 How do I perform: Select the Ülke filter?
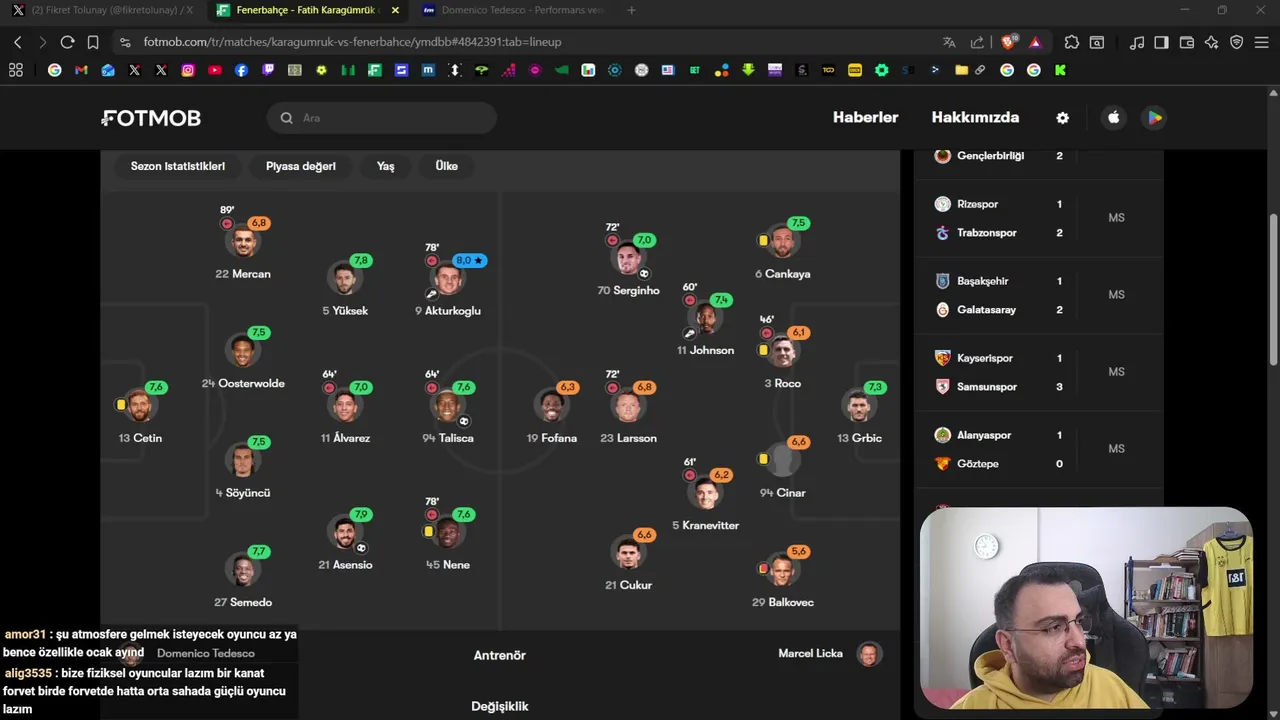[x=447, y=166]
